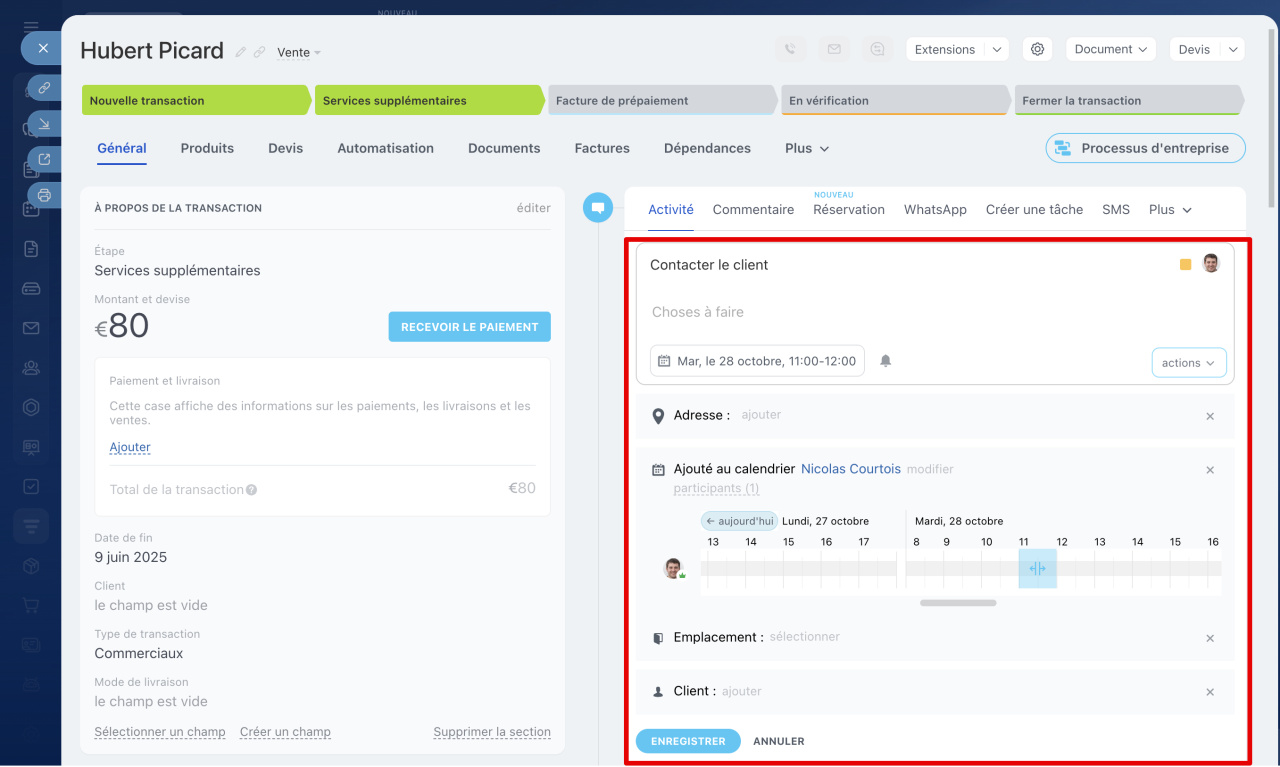
Task: Remove the Client field row
Action: [x=1210, y=692]
